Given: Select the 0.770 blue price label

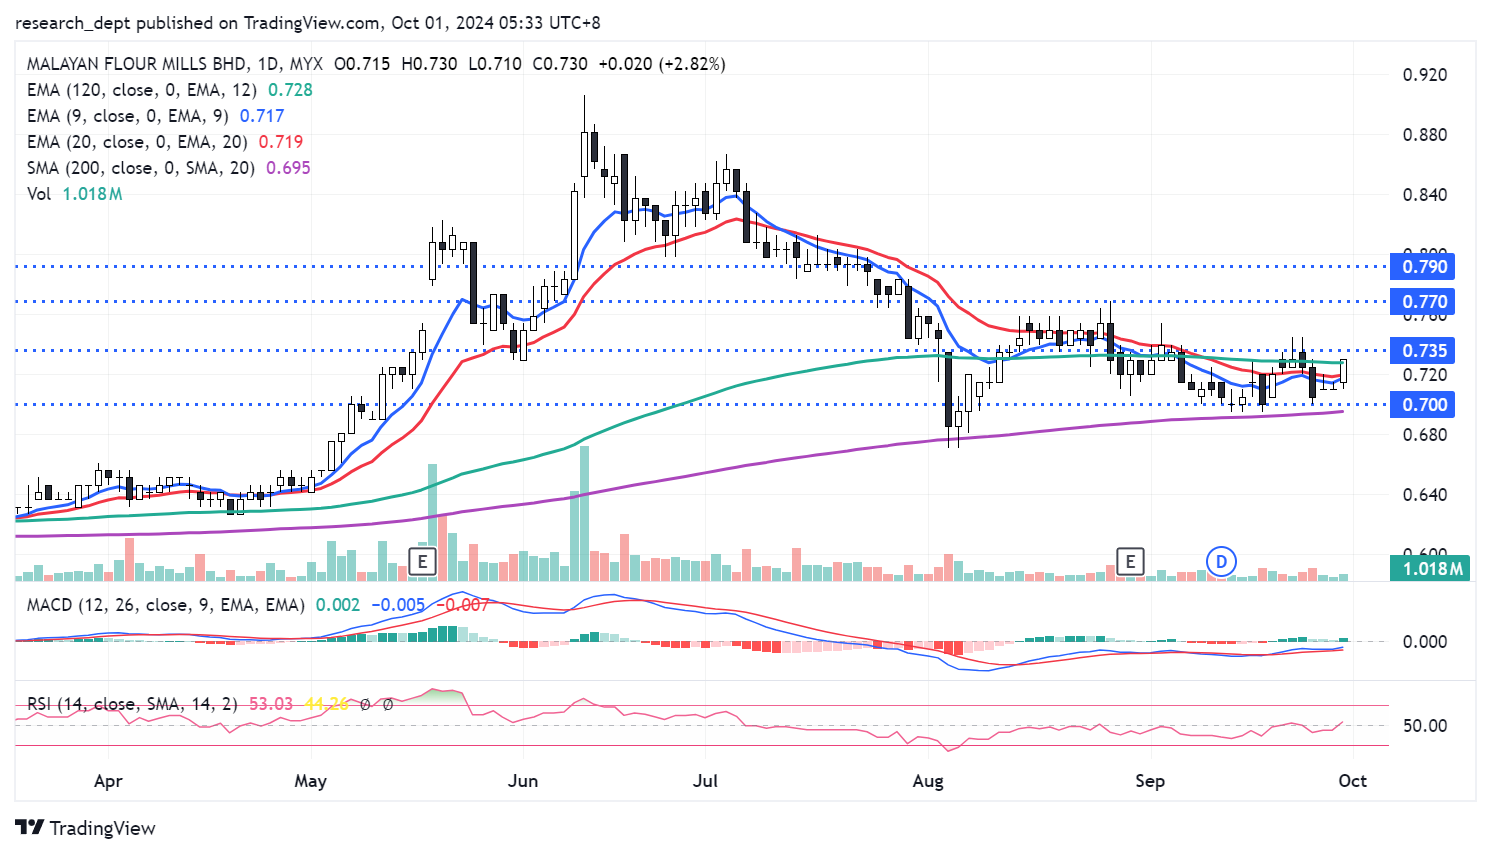Looking at the screenshot, I should (1424, 302).
